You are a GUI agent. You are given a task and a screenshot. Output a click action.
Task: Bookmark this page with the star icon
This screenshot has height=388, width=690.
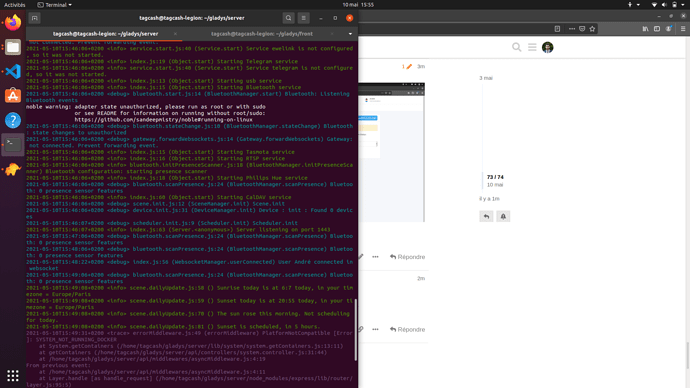pyautogui.click(x=592, y=29)
